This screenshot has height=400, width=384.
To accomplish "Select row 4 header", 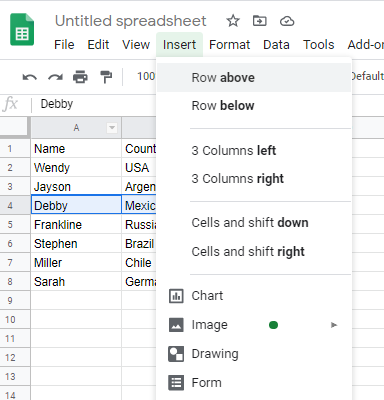I will coord(15,205).
